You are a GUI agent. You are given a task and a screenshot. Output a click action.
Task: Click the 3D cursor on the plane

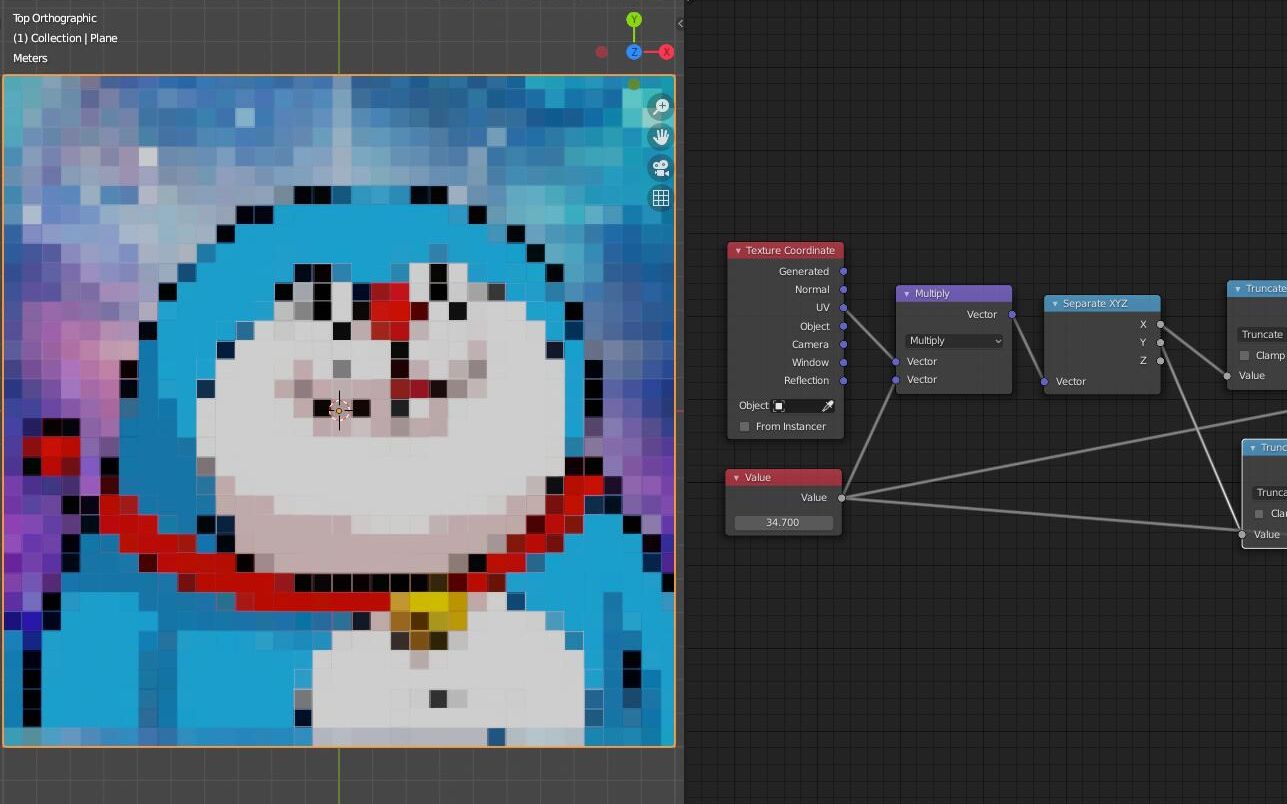(339, 410)
